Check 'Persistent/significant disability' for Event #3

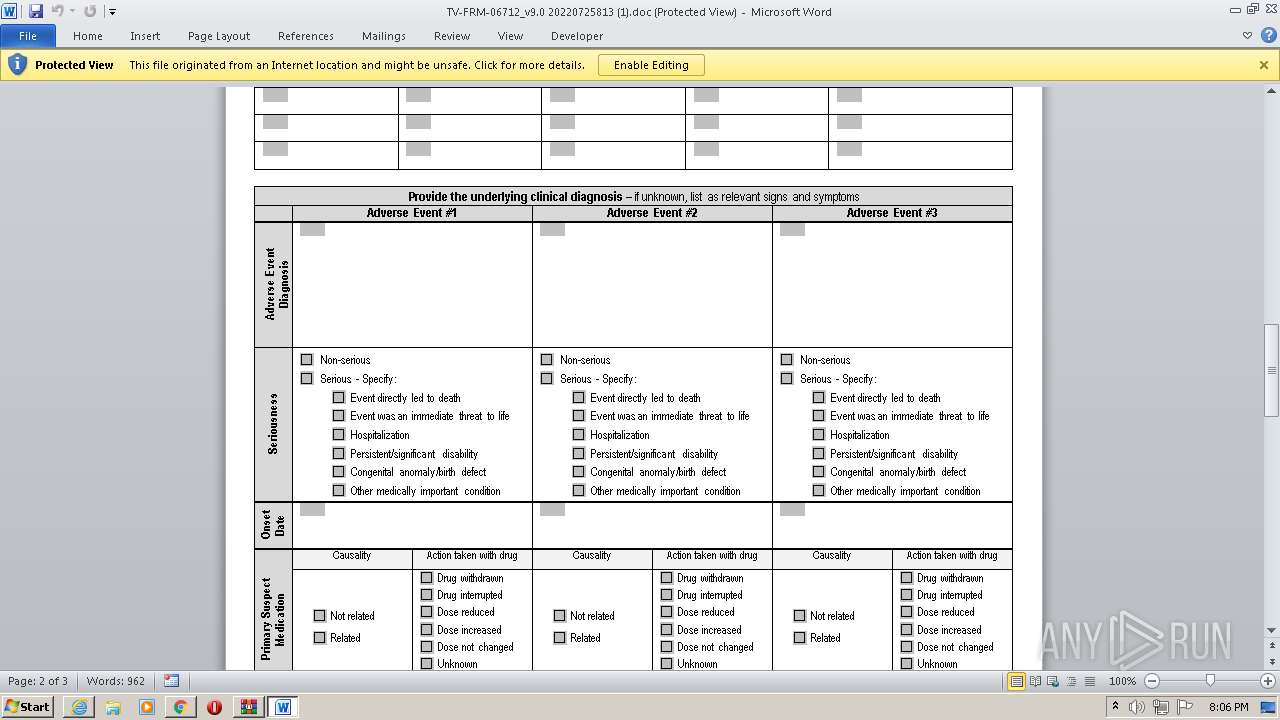[819, 454]
